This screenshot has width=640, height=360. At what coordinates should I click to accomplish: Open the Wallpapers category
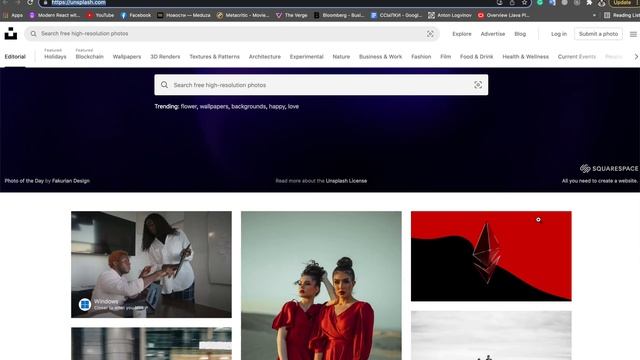(x=127, y=57)
